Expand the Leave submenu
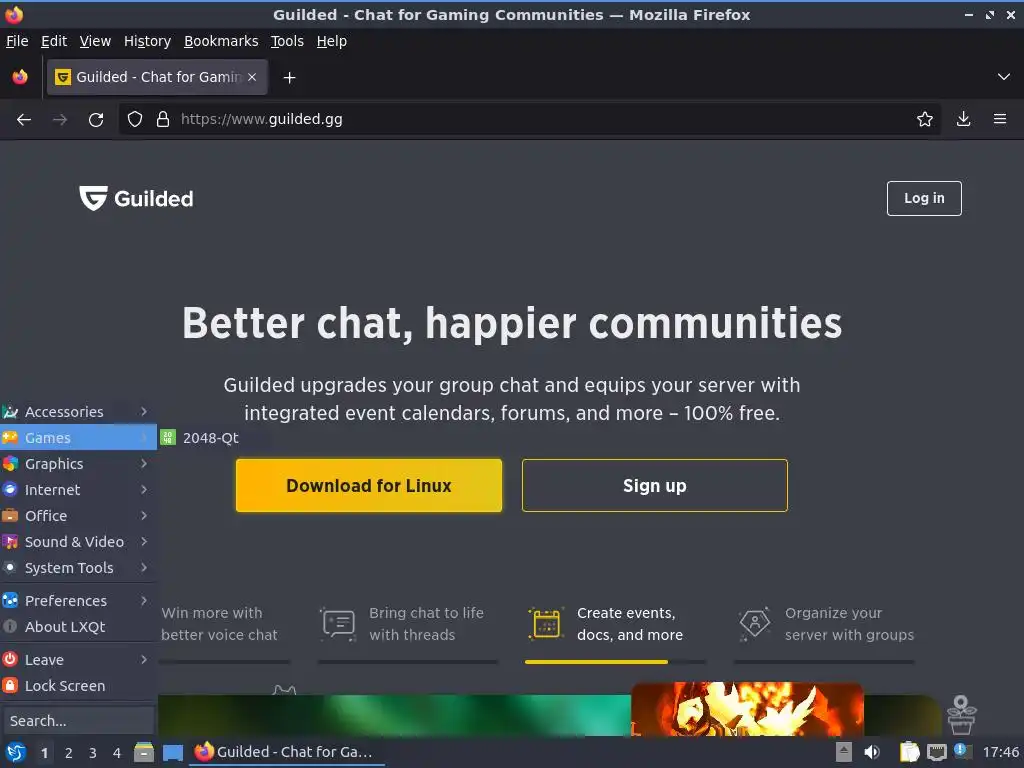 coord(78,660)
